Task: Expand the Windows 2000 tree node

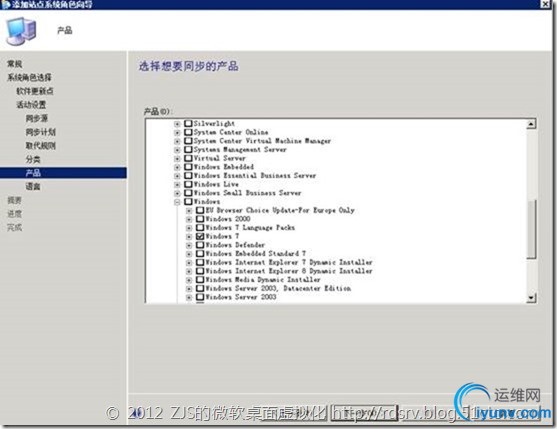Action: 189,219
